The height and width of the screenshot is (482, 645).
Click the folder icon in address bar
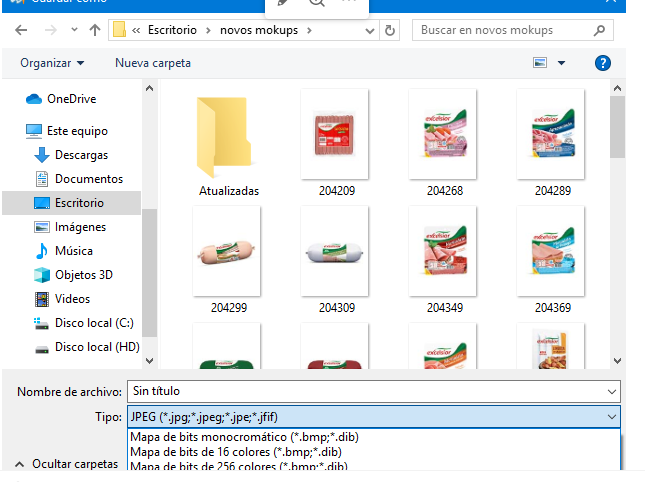click(x=119, y=30)
